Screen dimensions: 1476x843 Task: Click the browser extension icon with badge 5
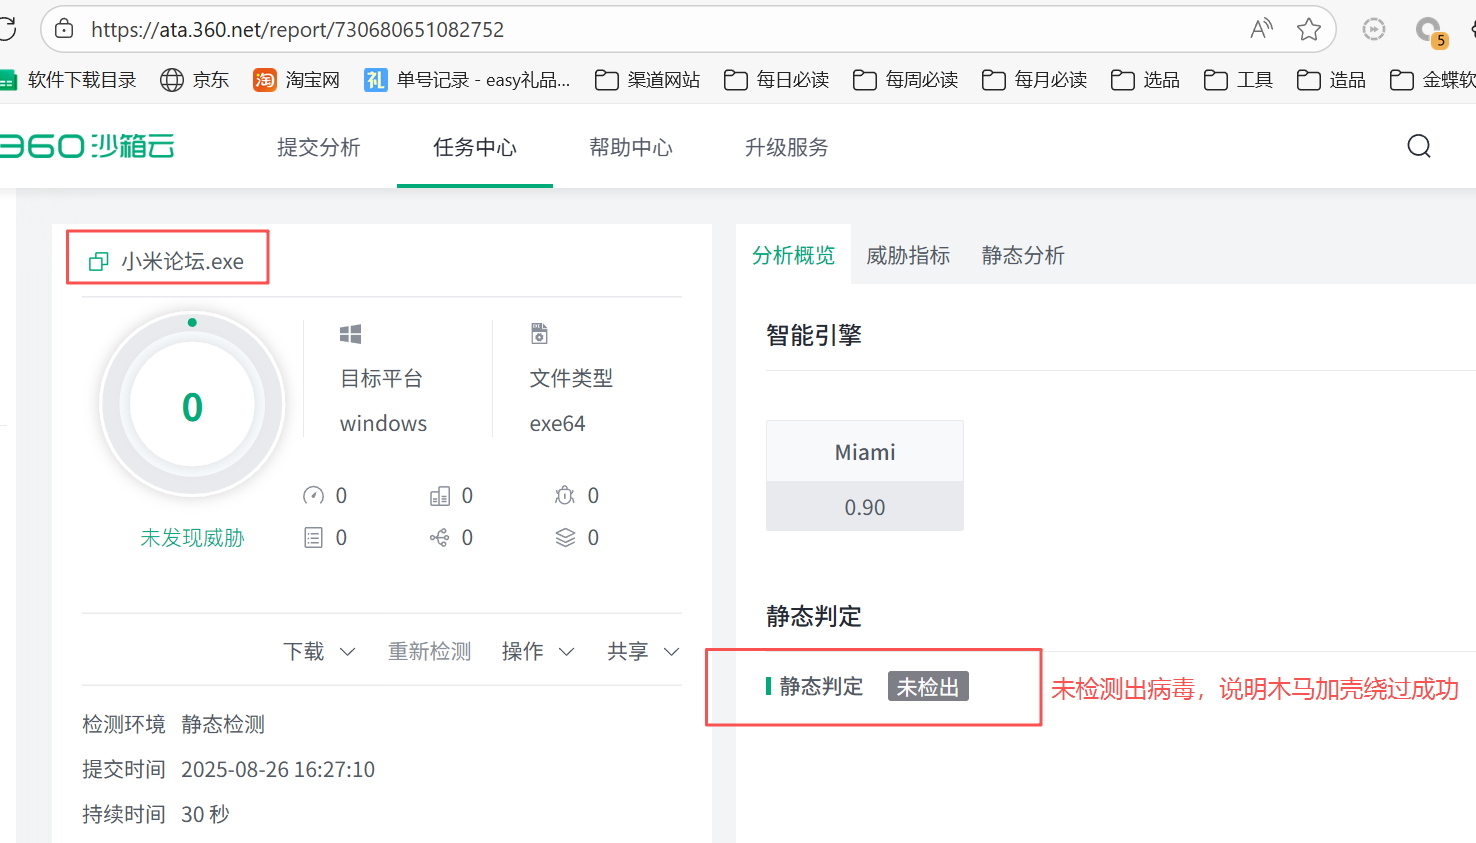1431,31
